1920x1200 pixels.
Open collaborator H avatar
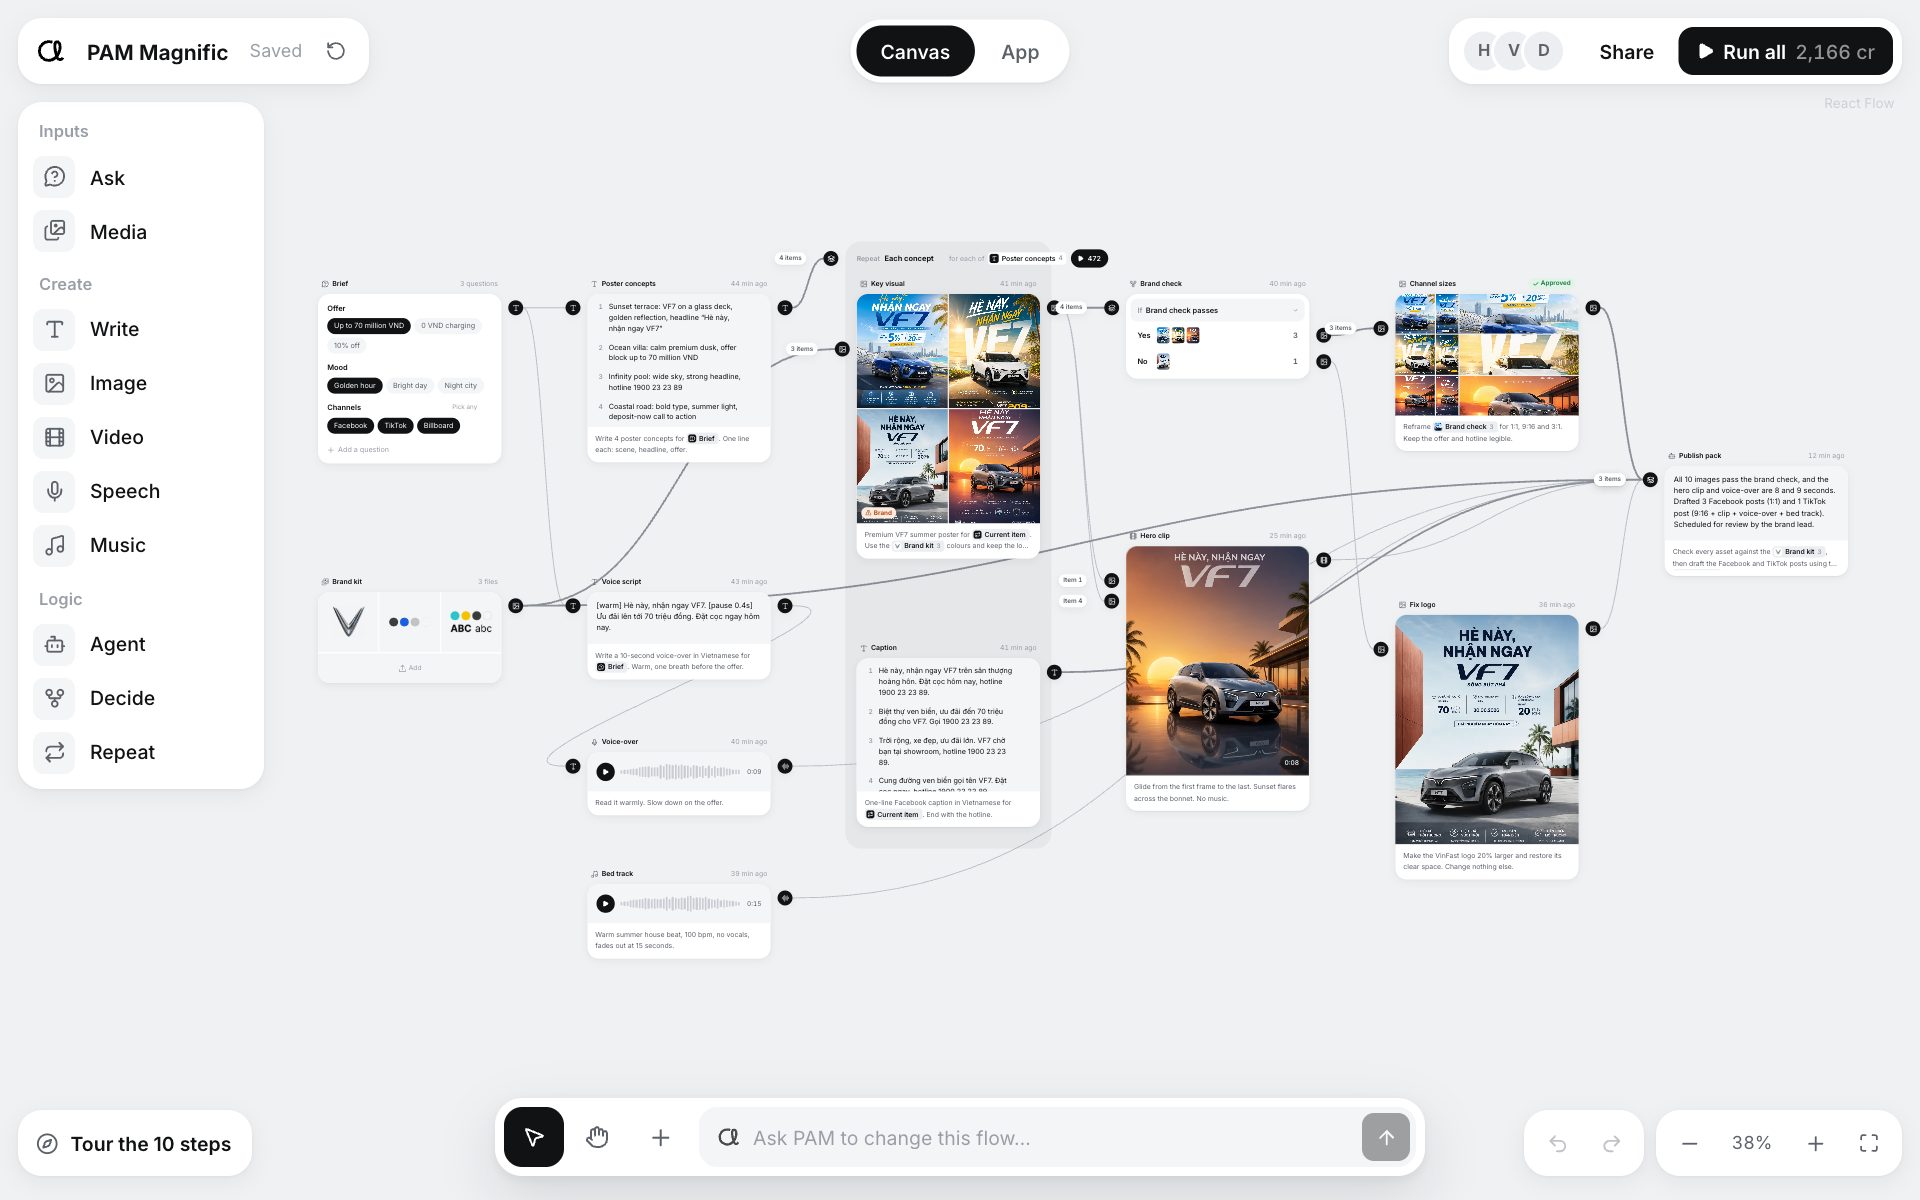coord(1483,51)
